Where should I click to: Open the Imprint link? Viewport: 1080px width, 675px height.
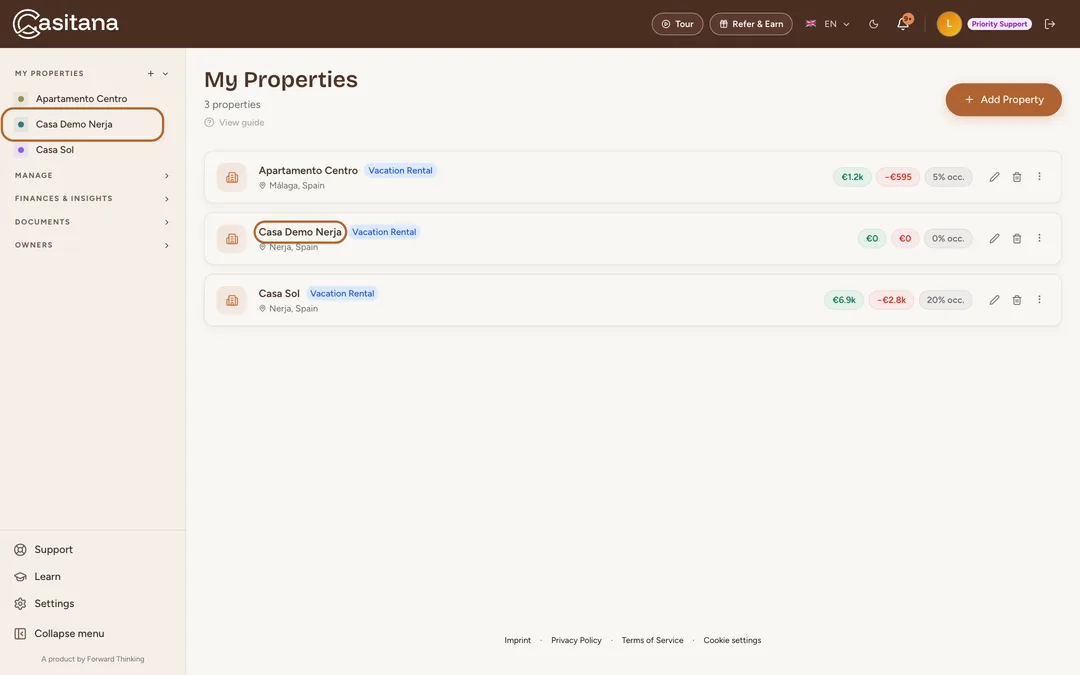coord(517,640)
